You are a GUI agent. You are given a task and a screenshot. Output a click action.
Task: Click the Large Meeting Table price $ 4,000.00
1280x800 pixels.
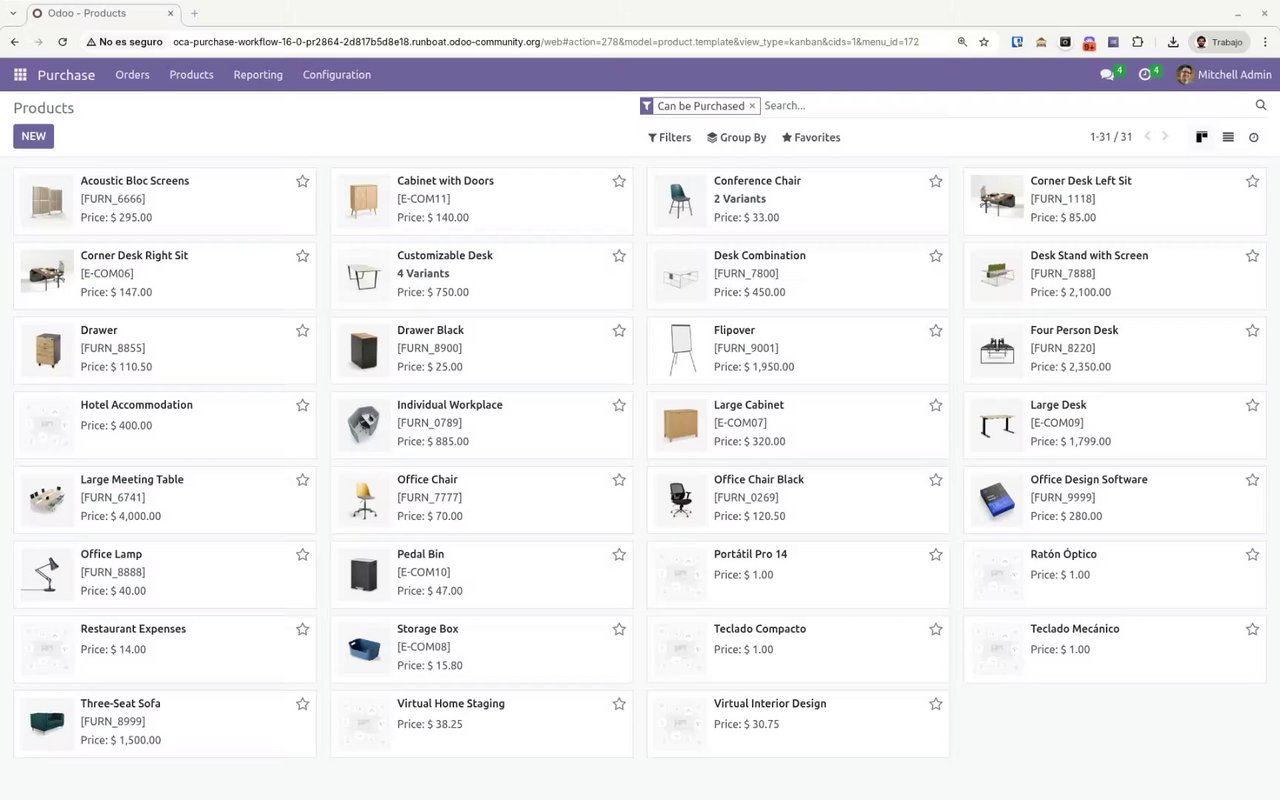(x=120, y=516)
